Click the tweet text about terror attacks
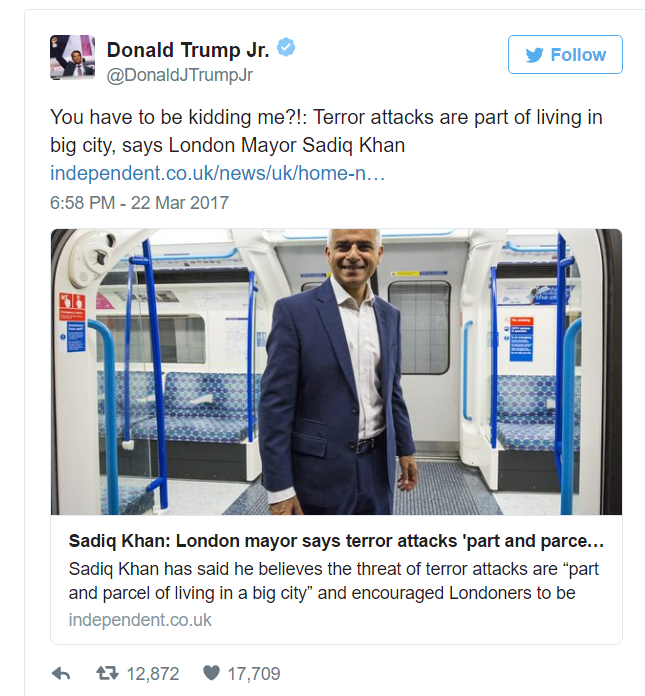Viewport: 645px width, 696px height. coord(326,131)
